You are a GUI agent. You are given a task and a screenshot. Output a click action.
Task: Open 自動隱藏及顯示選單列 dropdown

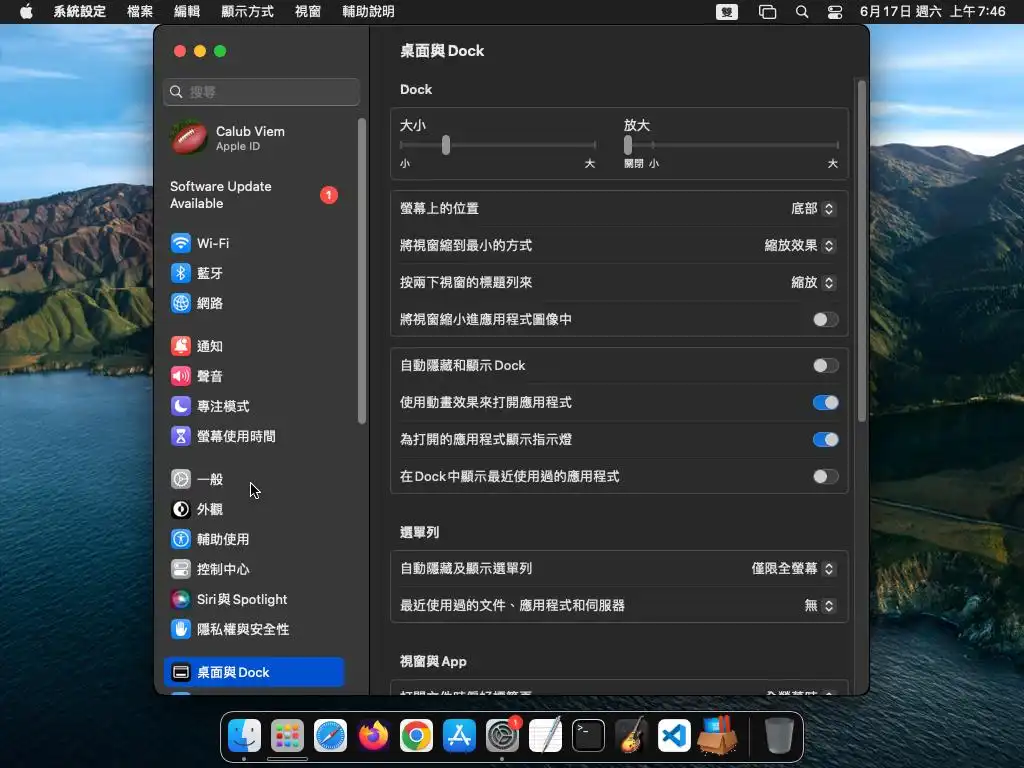[793, 568]
